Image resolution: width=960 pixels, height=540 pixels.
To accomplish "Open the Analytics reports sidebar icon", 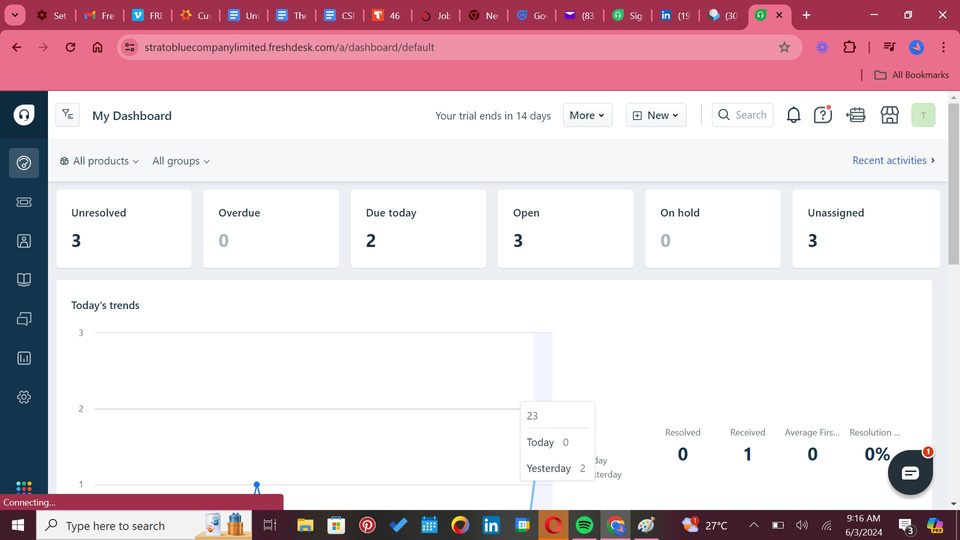I will point(24,358).
